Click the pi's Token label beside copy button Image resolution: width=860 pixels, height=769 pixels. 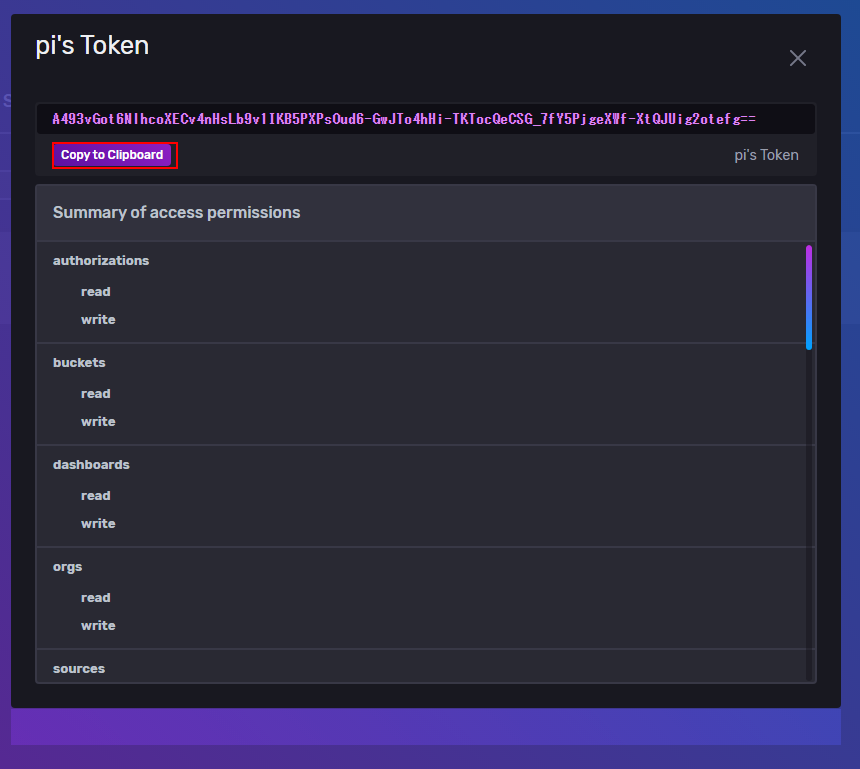[x=766, y=155]
